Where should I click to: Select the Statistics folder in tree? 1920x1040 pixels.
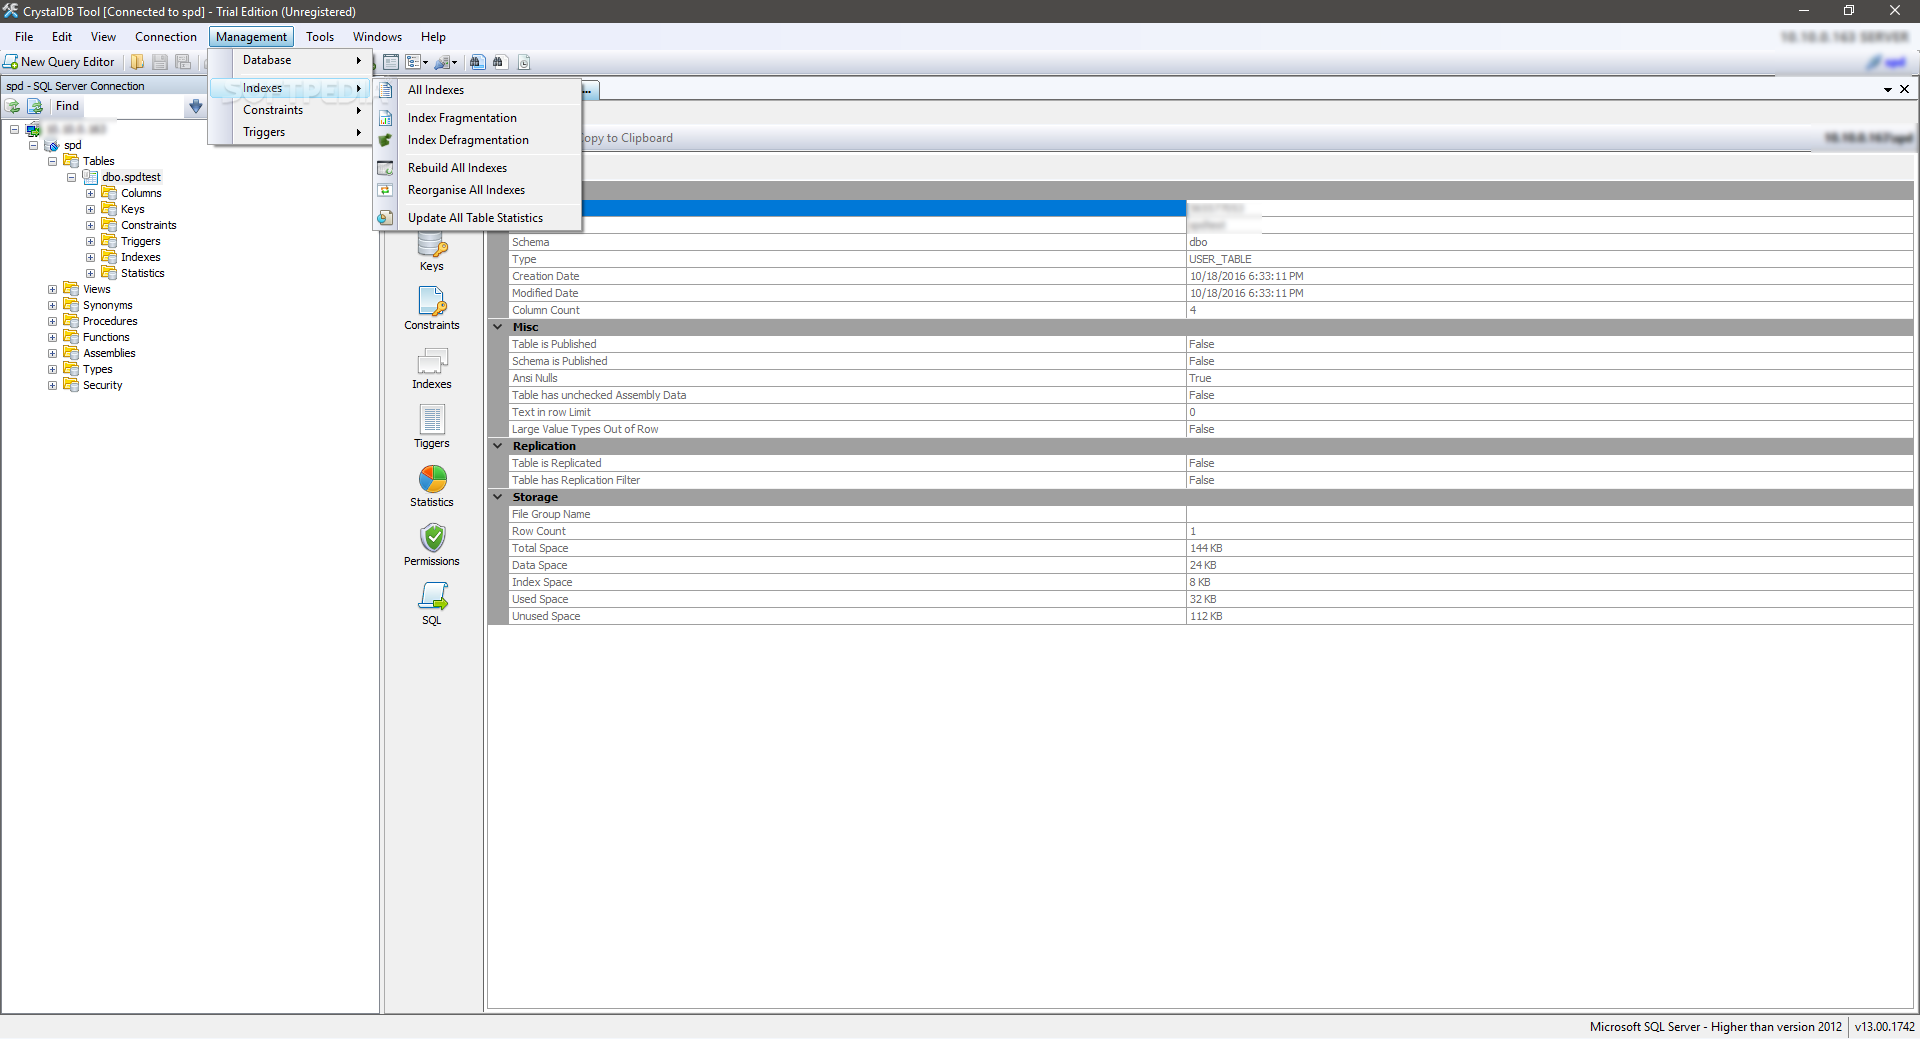click(142, 273)
